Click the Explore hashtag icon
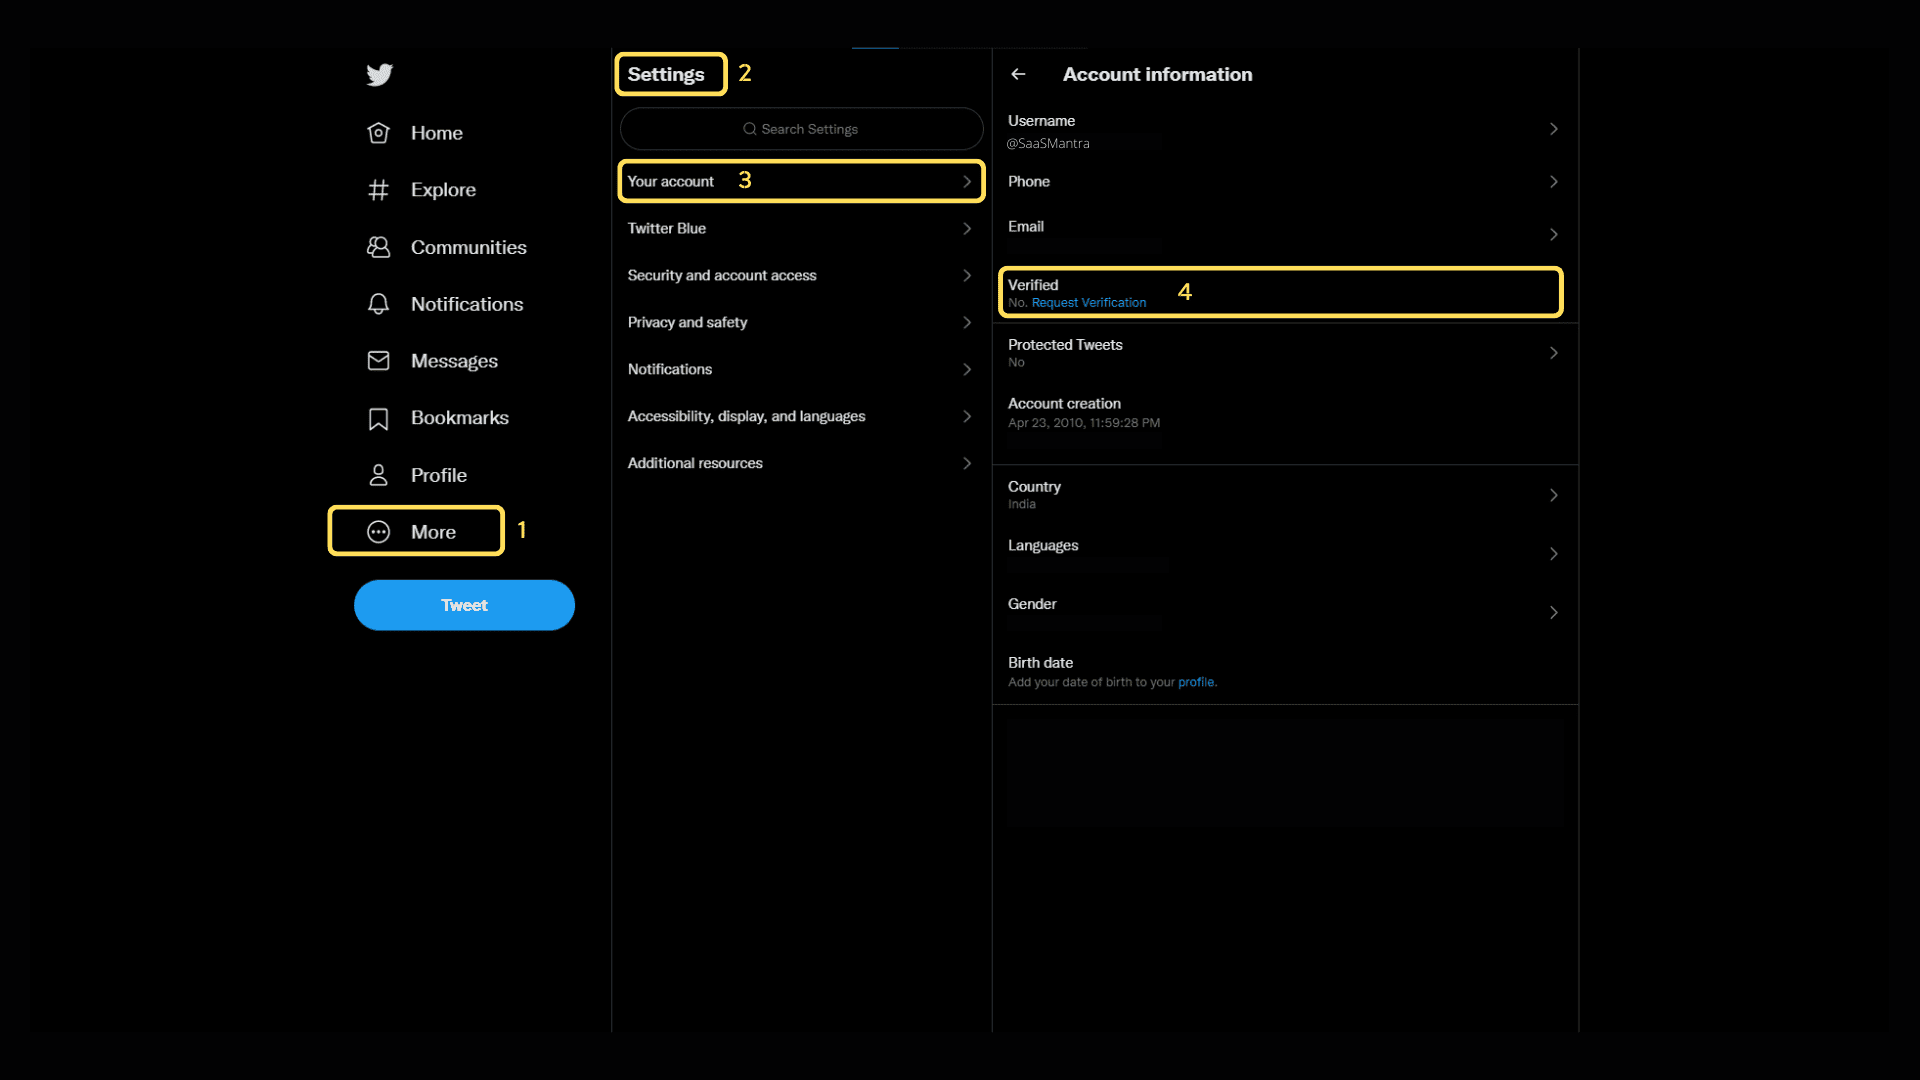The width and height of the screenshot is (1920, 1080). [x=378, y=190]
